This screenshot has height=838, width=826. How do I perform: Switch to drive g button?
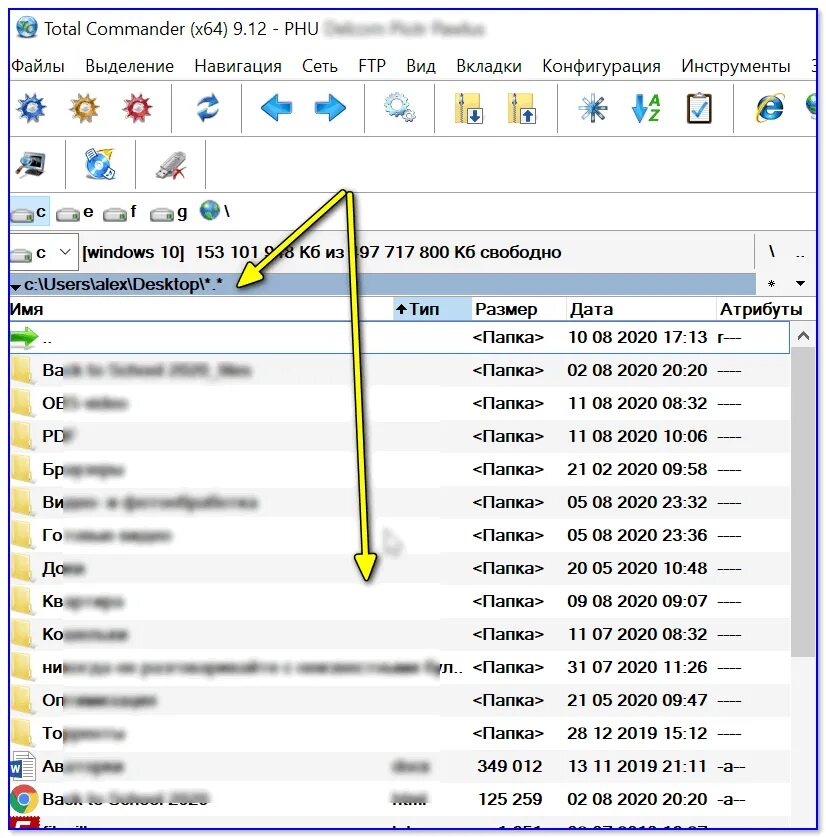pyautogui.click(x=169, y=213)
